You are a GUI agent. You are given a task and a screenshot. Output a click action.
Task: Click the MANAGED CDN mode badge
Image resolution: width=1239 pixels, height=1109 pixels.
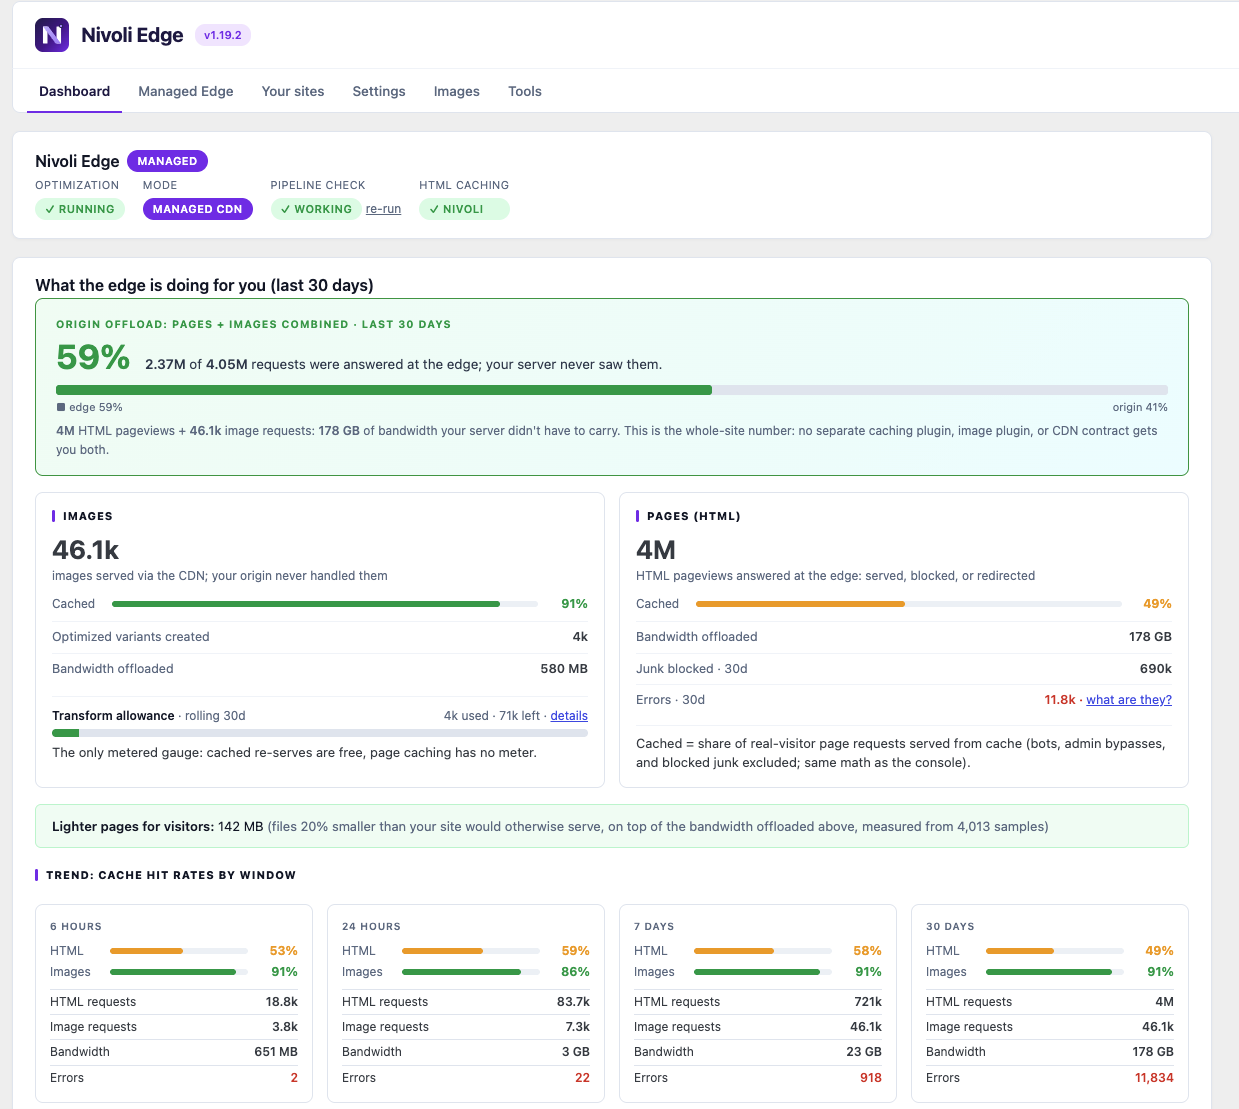coord(198,209)
